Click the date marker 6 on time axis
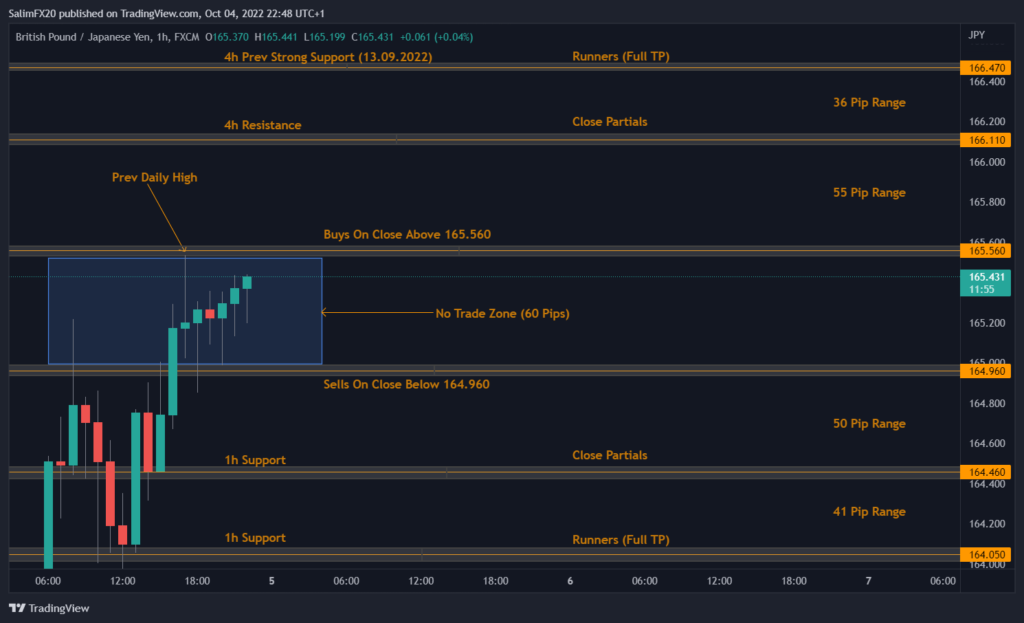Screen dimensions: 1024x623 tap(570, 580)
